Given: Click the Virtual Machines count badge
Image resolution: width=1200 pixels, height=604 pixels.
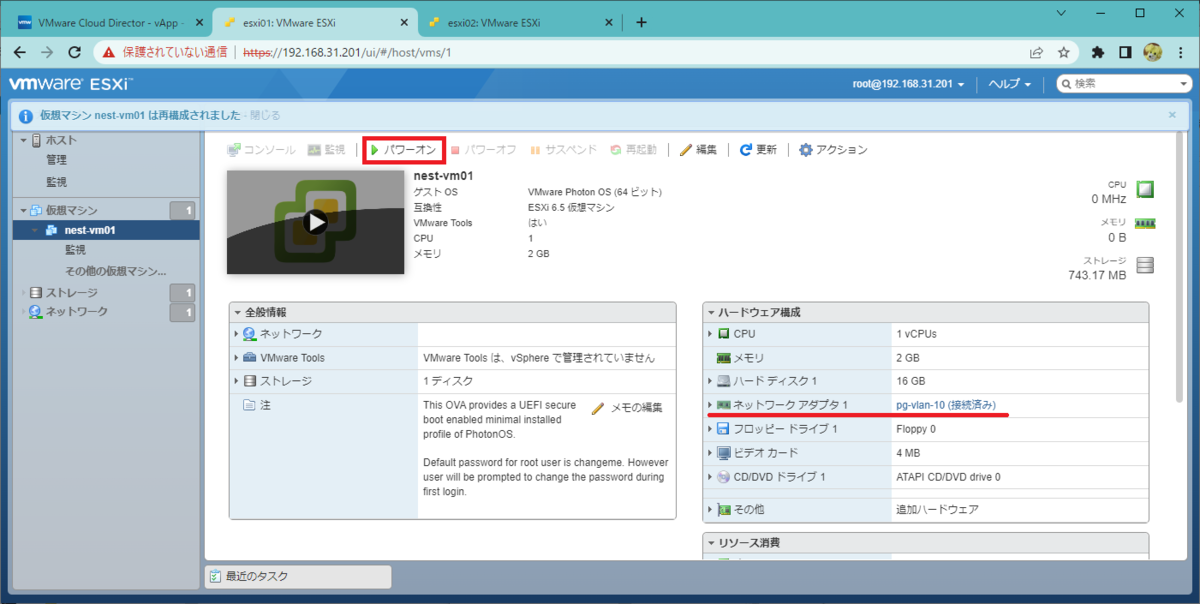Looking at the screenshot, I should tap(182, 210).
